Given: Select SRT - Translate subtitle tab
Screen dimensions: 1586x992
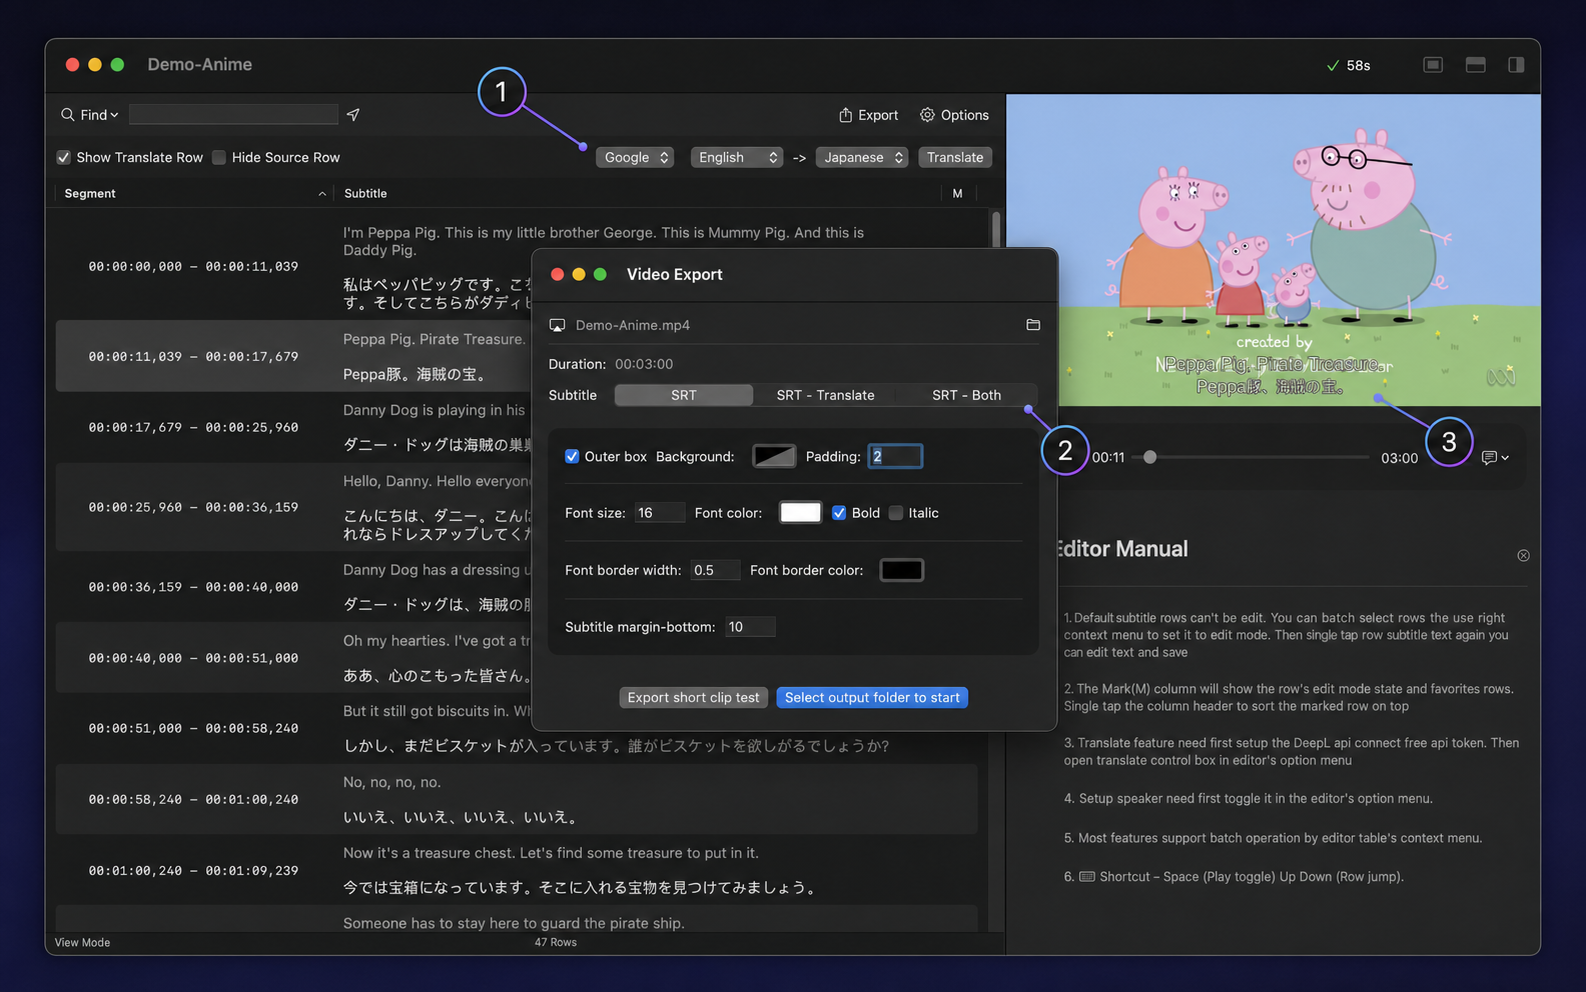Looking at the screenshot, I should click(825, 395).
